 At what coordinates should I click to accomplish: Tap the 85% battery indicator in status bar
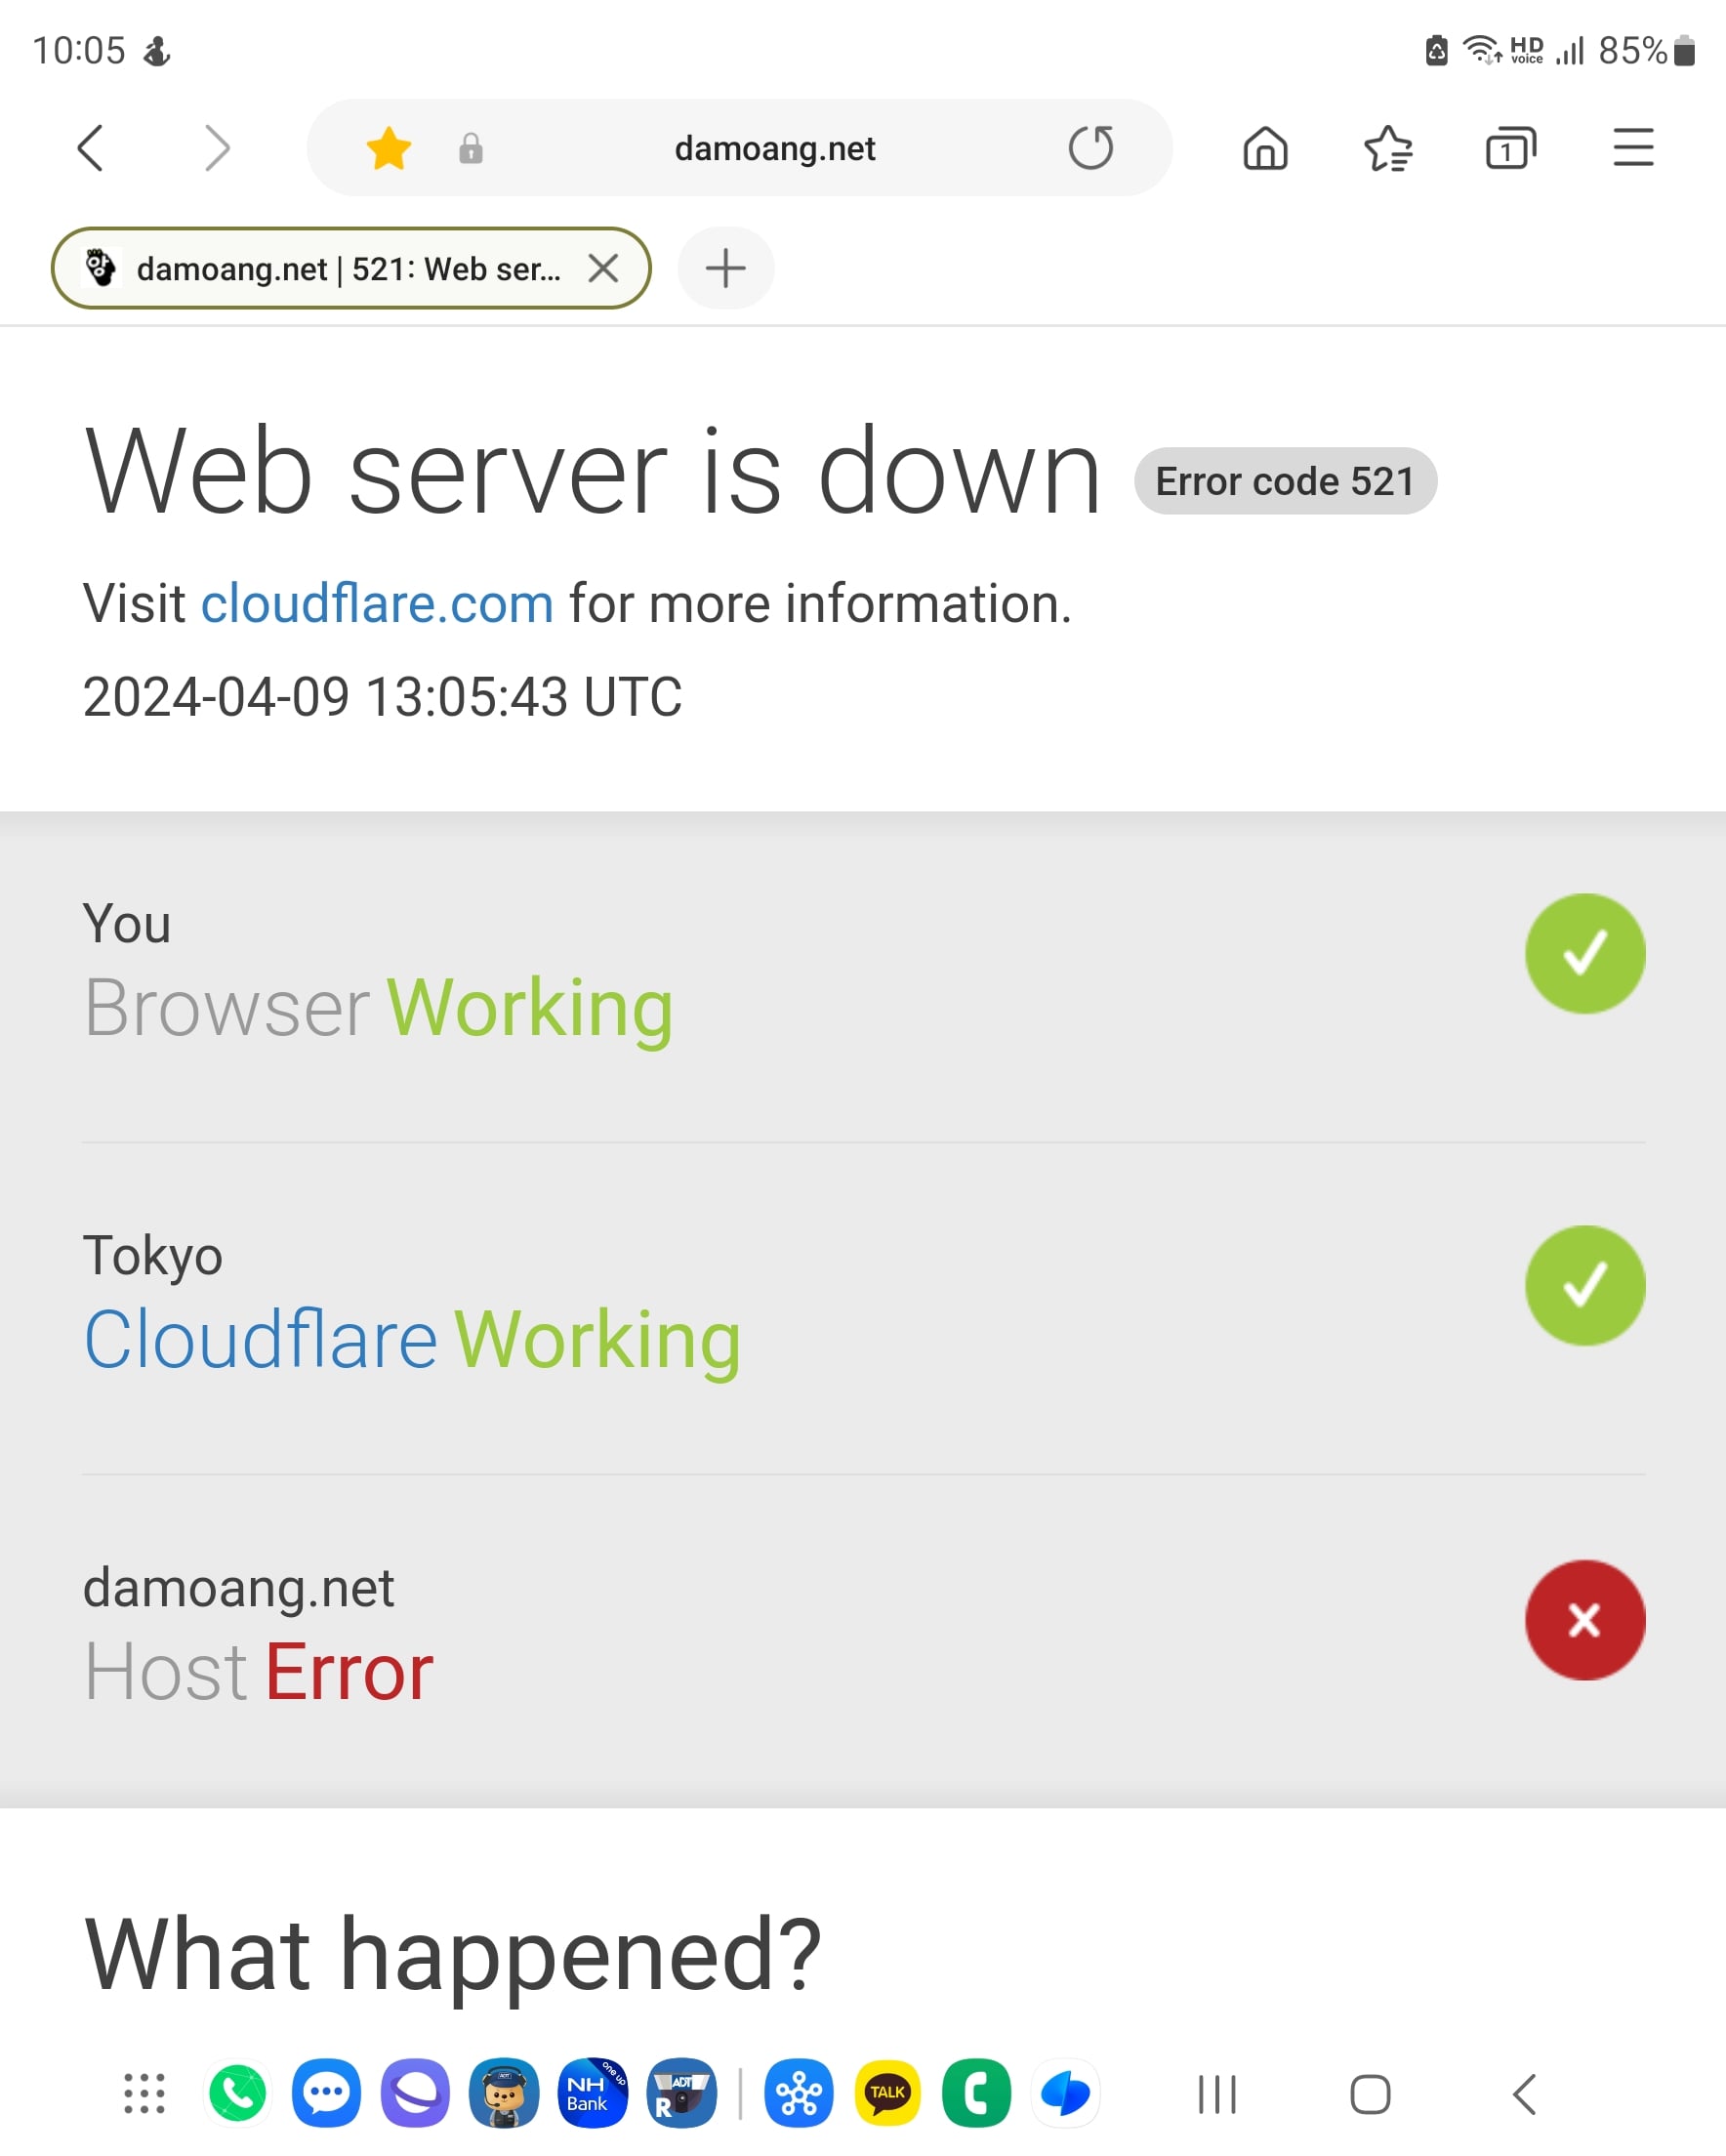(x=1646, y=50)
